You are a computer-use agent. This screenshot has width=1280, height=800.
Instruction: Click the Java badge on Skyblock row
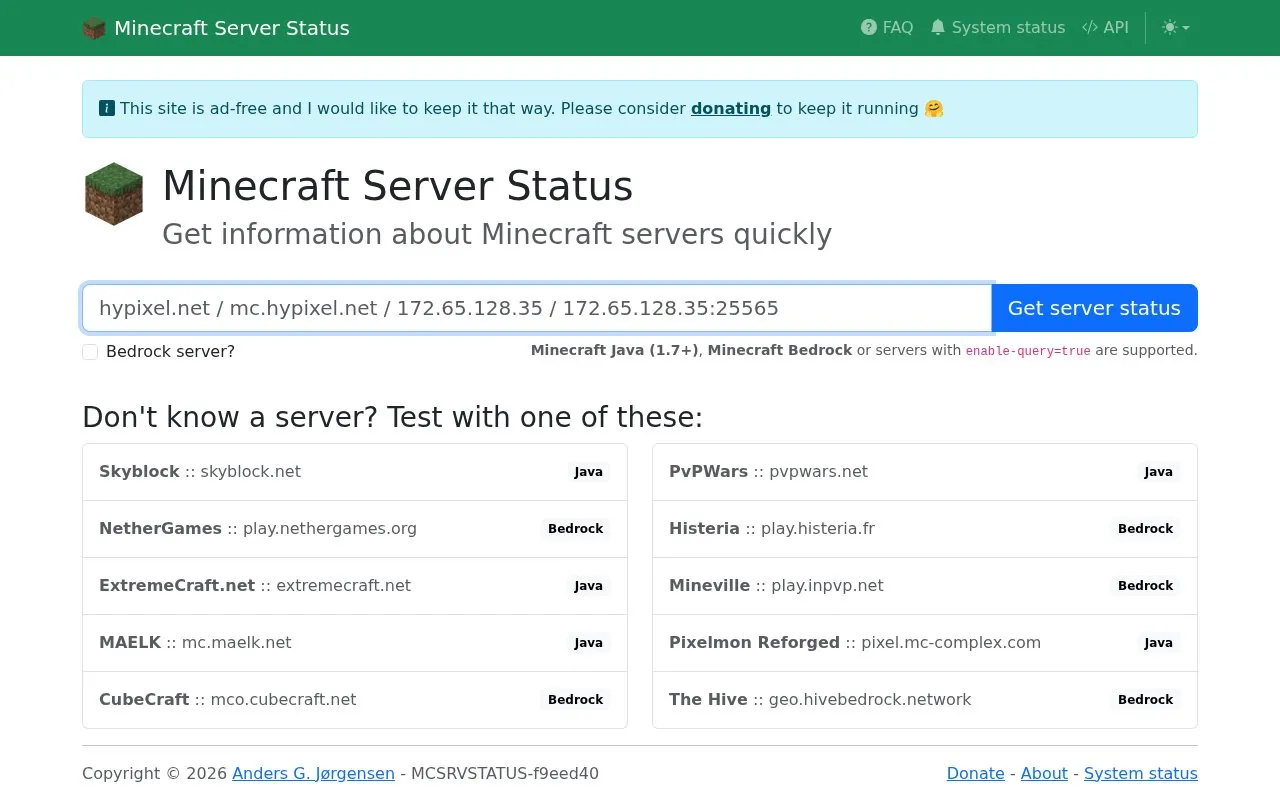tap(589, 472)
